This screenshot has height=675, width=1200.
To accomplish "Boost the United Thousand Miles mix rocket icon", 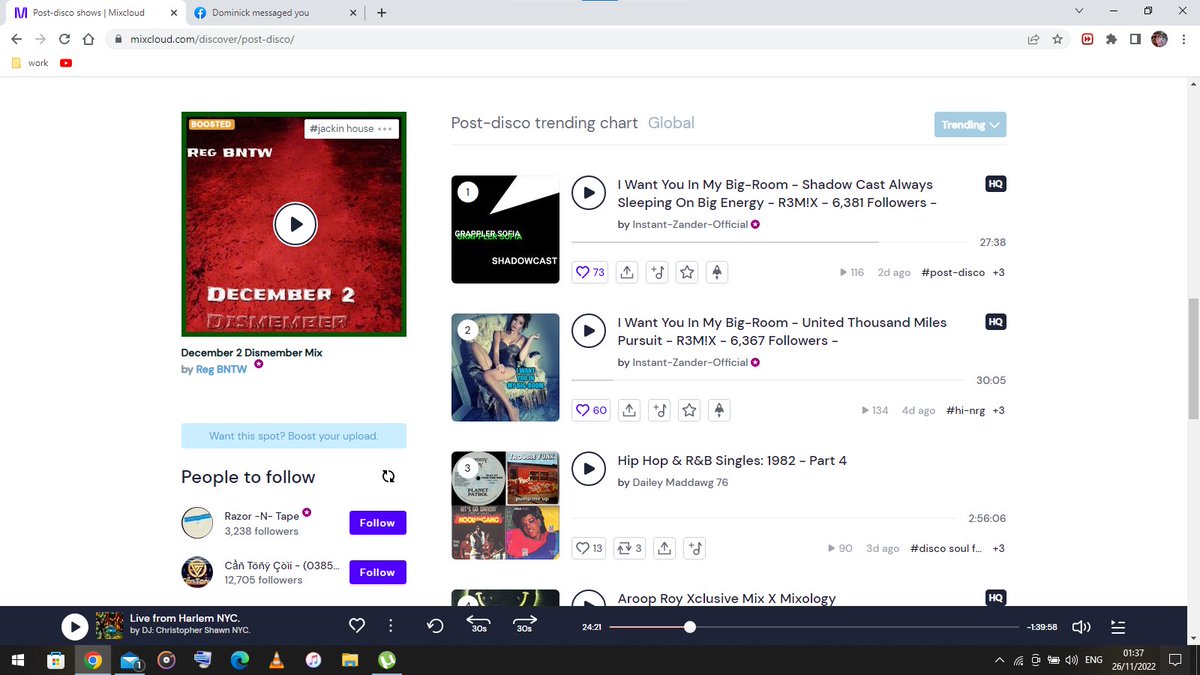I will pos(717,410).
